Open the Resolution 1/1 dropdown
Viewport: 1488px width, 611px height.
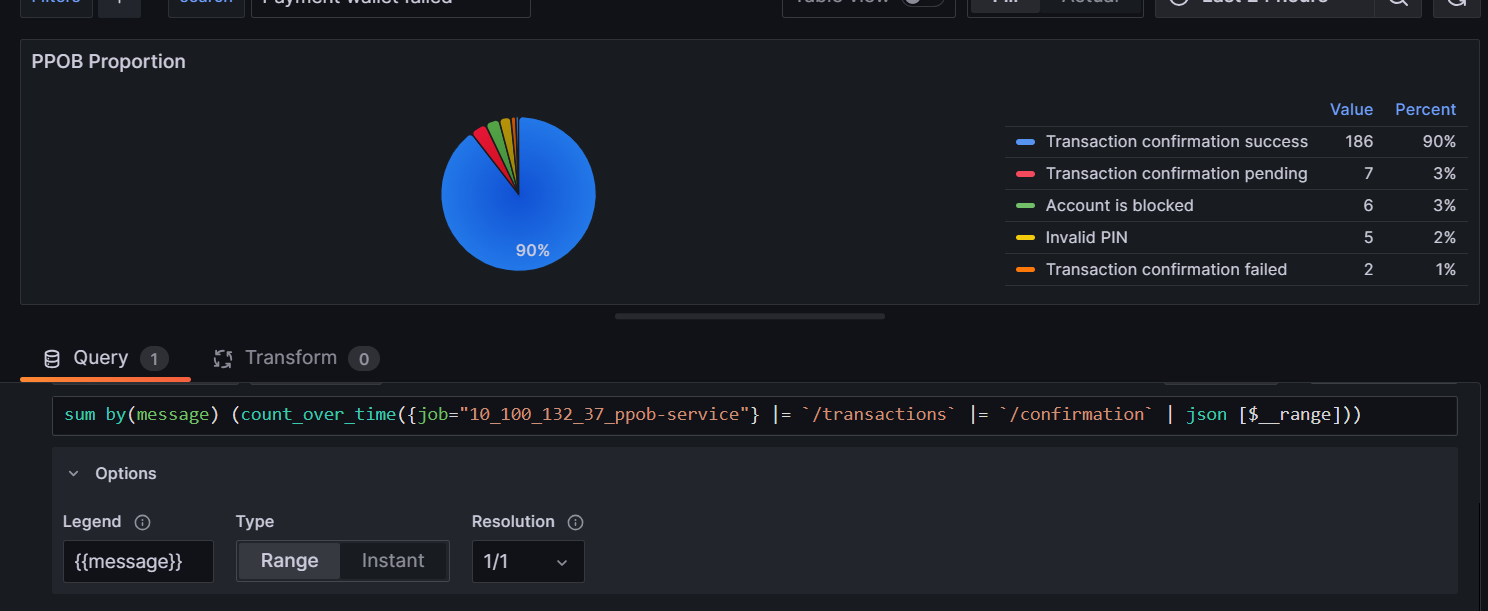[x=528, y=562]
